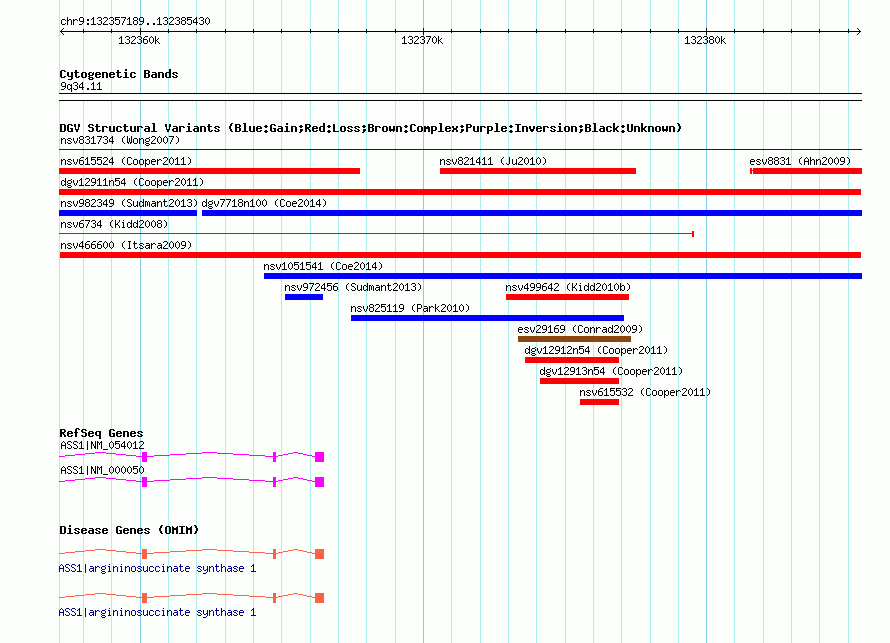Open variant nsv972456 (Sudmant2013) label
The height and width of the screenshot is (643, 890).
tap(353, 287)
